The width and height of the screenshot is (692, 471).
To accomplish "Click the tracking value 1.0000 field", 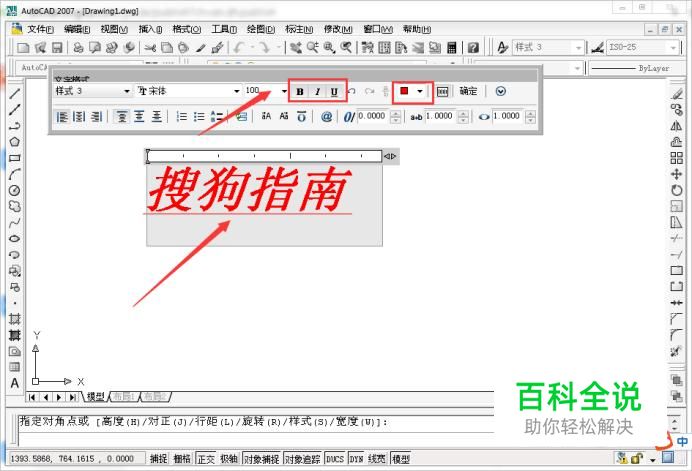I will pyautogui.click(x=441, y=116).
